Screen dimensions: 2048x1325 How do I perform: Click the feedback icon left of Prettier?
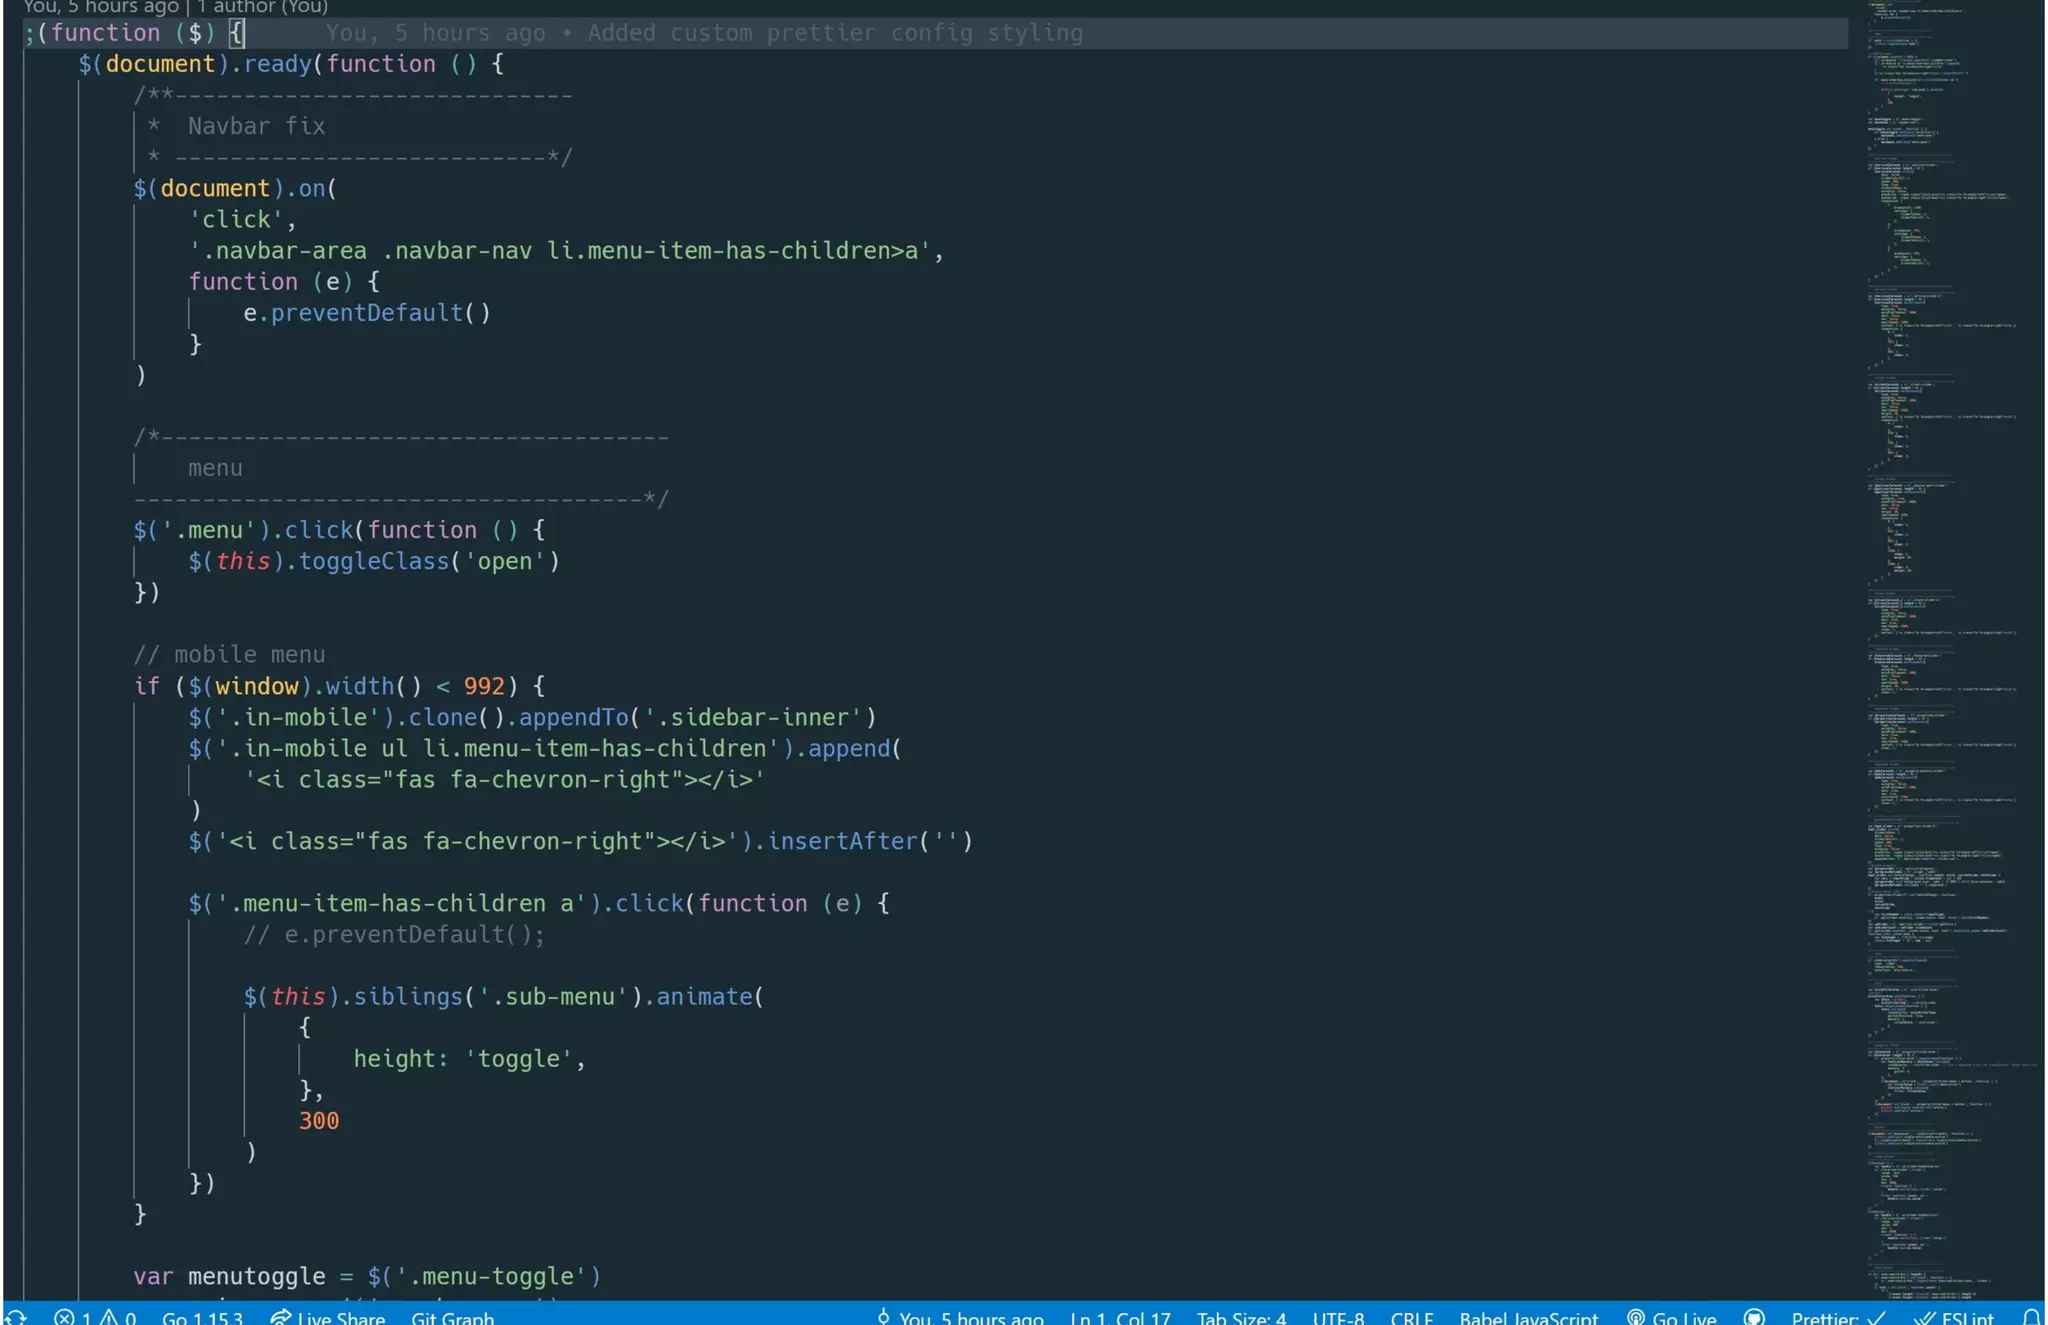[1754, 1317]
